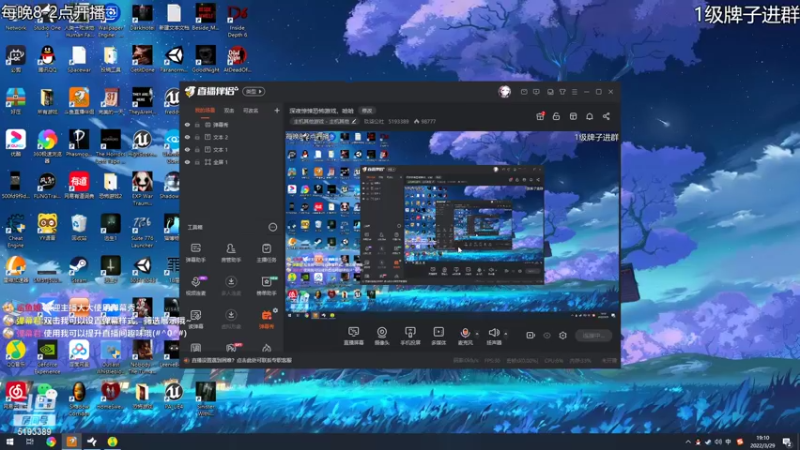Open the taskbar notification center icon
The image size is (800, 450).
coord(787,442)
